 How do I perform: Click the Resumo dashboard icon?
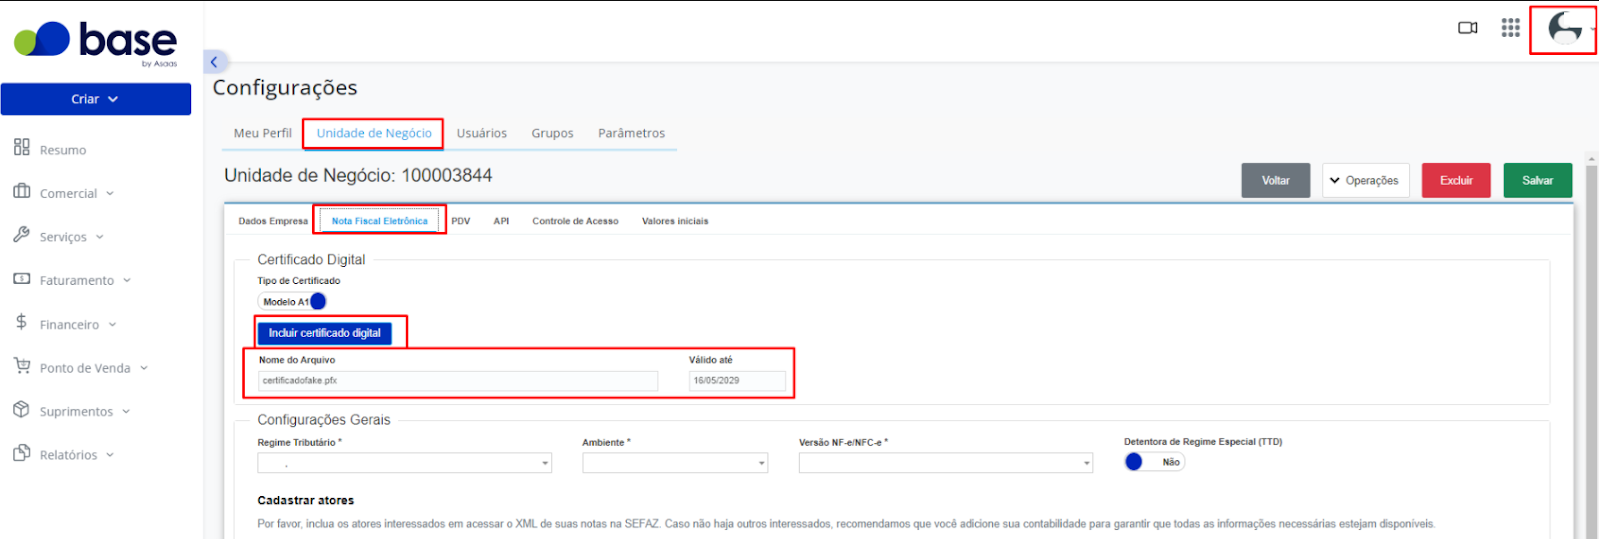[x=22, y=148]
